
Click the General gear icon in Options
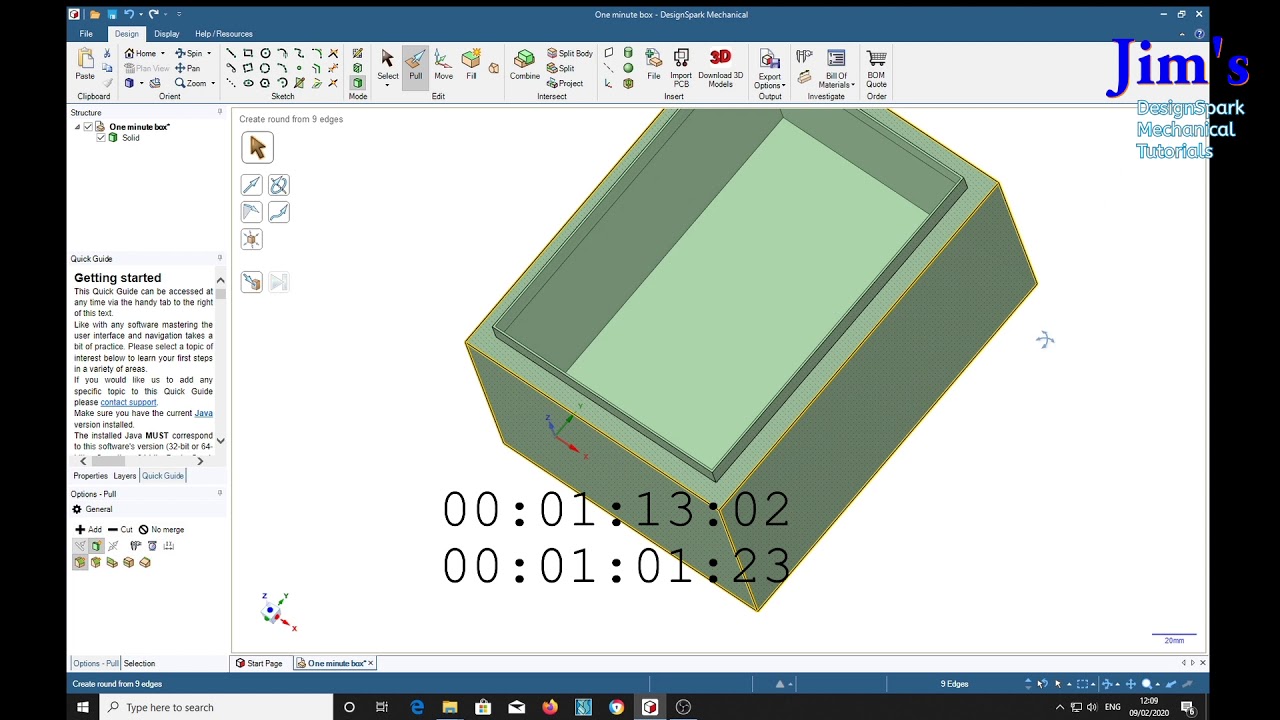coord(77,509)
